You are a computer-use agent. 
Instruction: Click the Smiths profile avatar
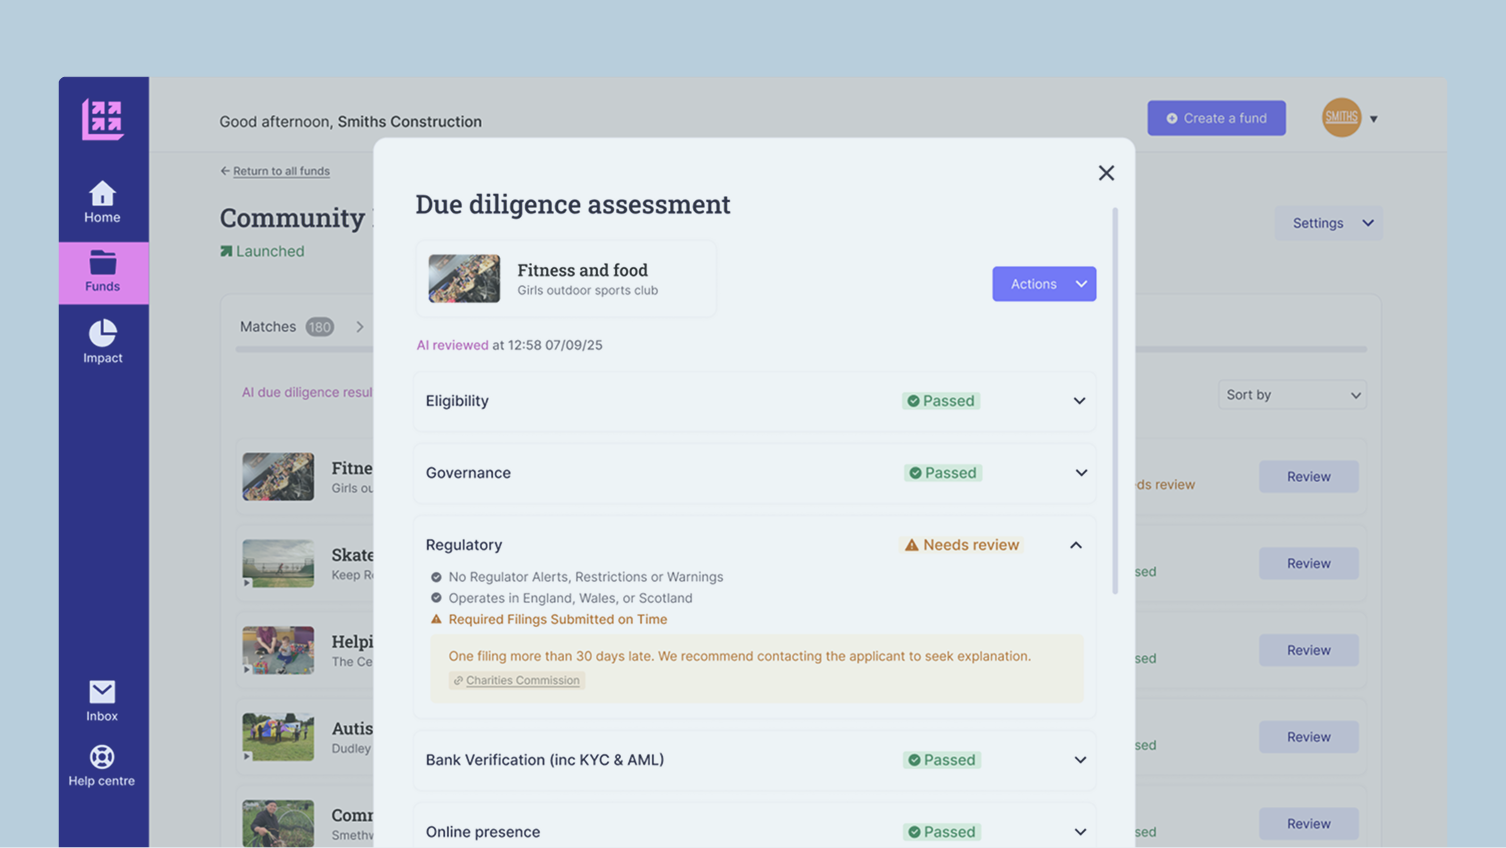(x=1341, y=117)
